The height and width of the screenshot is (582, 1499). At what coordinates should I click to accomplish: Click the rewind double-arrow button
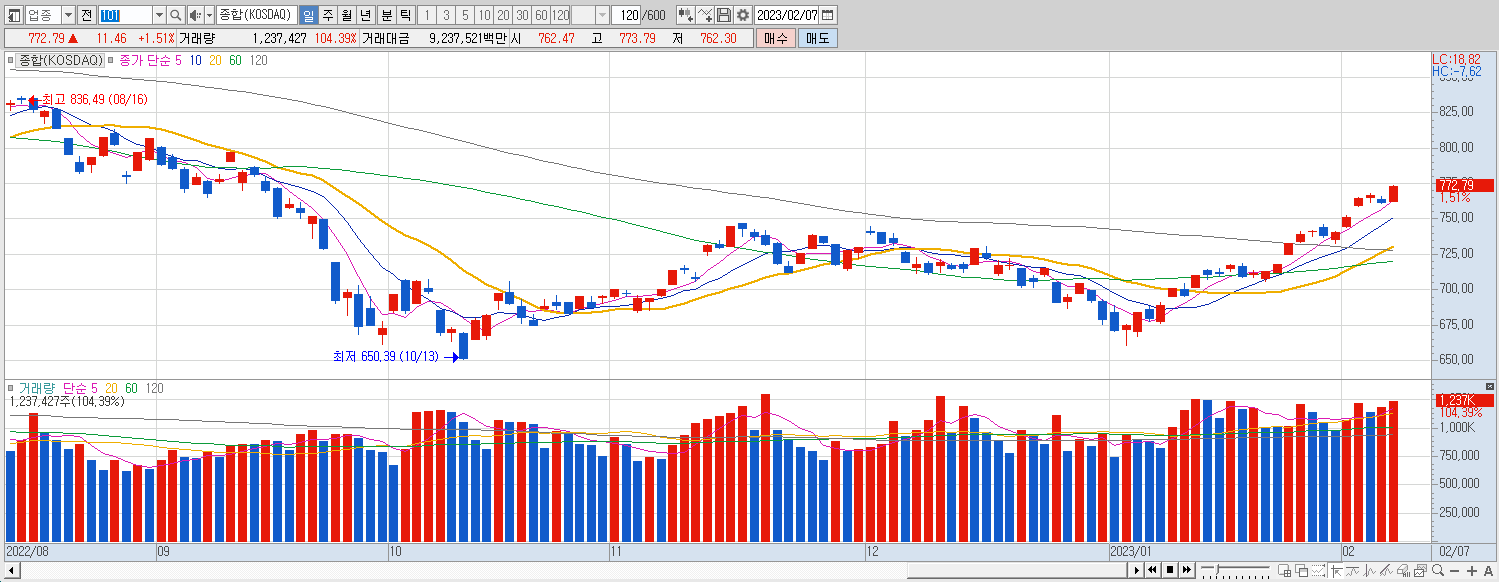(x=1152, y=570)
